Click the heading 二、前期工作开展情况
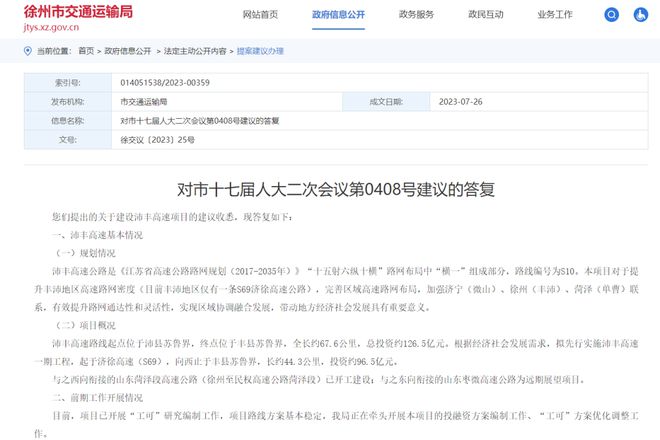This screenshot has width=660, height=440. (98, 397)
